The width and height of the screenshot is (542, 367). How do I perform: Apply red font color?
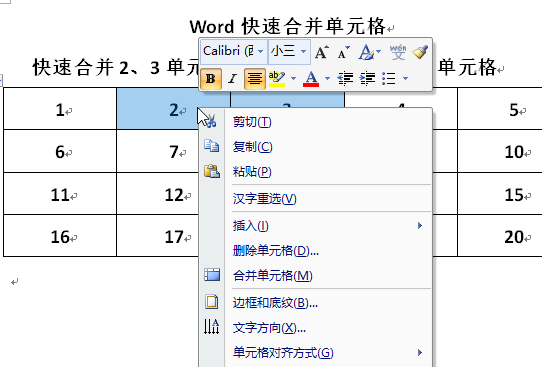(x=311, y=79)
